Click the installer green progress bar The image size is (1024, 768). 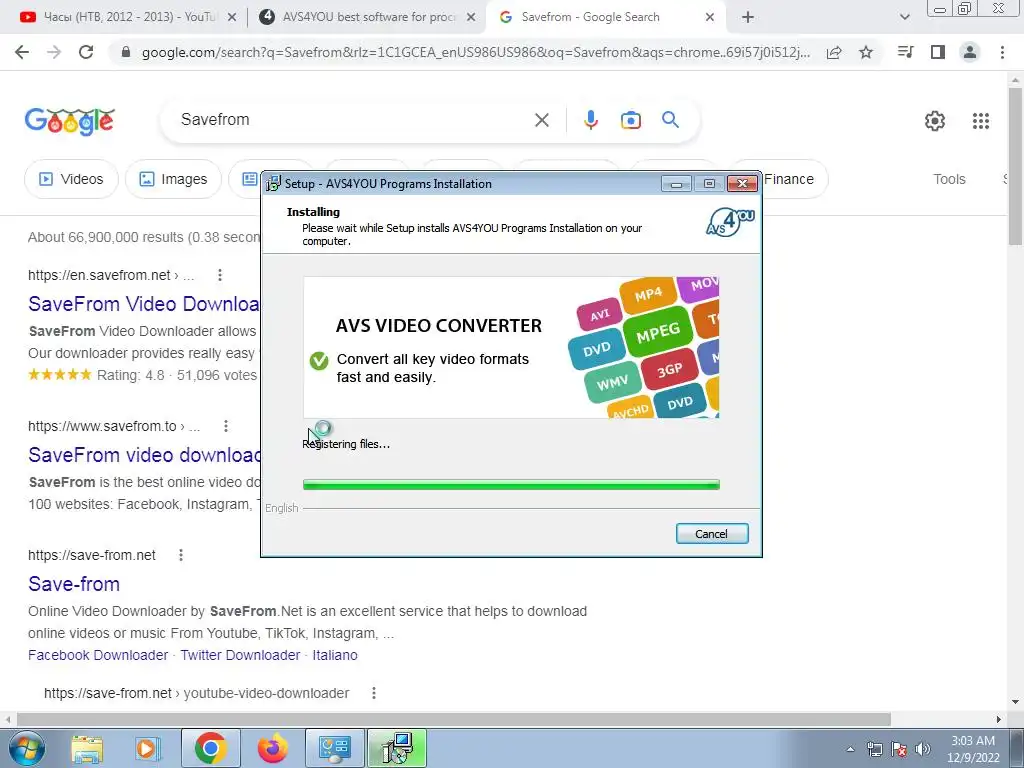pyautogui.click(x=511, y=485)
